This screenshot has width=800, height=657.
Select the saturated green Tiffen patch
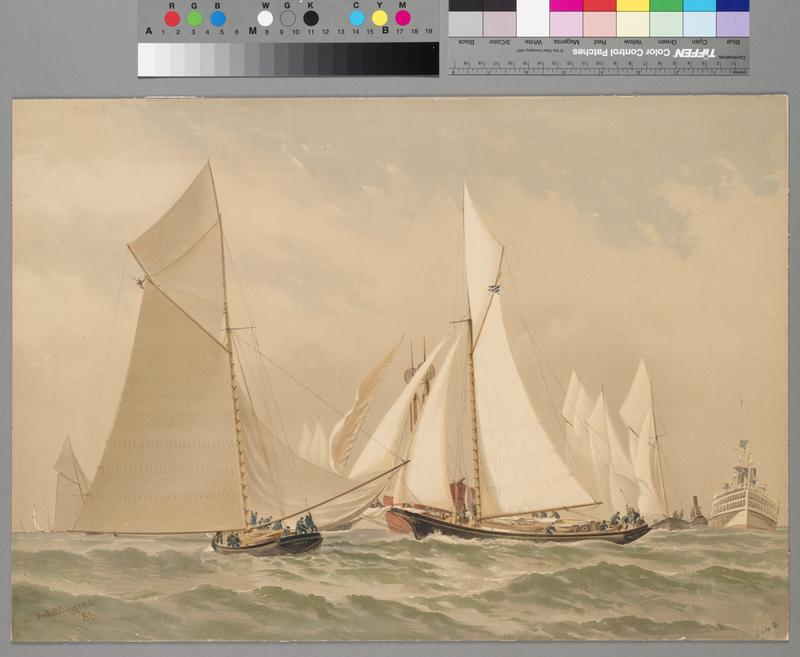(666, 5)
